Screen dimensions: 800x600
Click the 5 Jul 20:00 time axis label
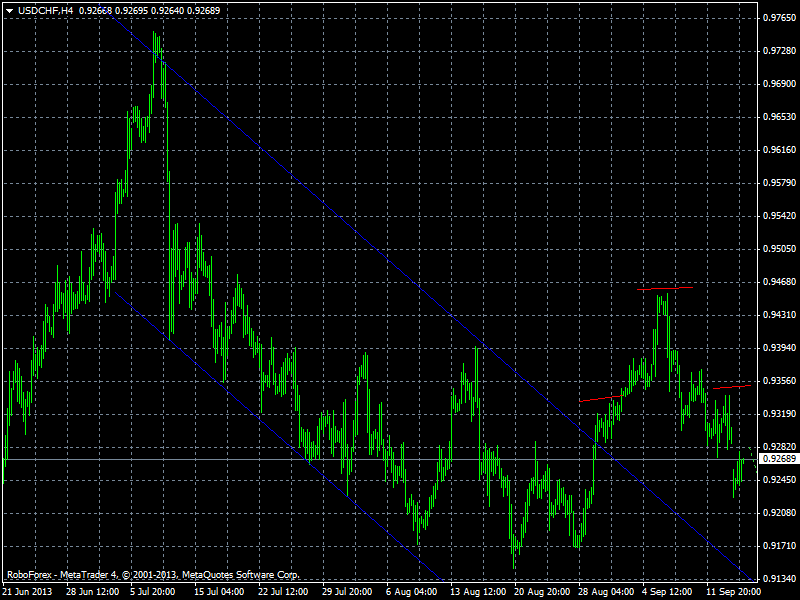153,592
